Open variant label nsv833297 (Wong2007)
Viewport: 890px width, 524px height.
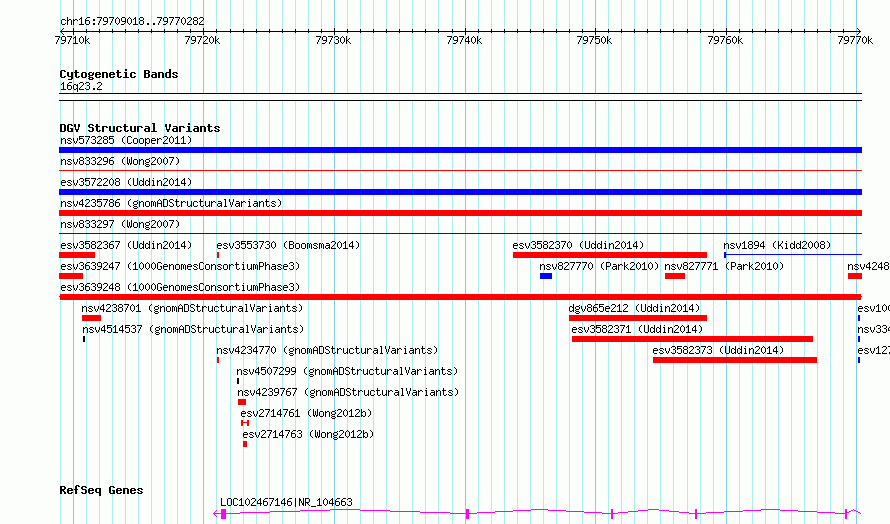(120, 224)
